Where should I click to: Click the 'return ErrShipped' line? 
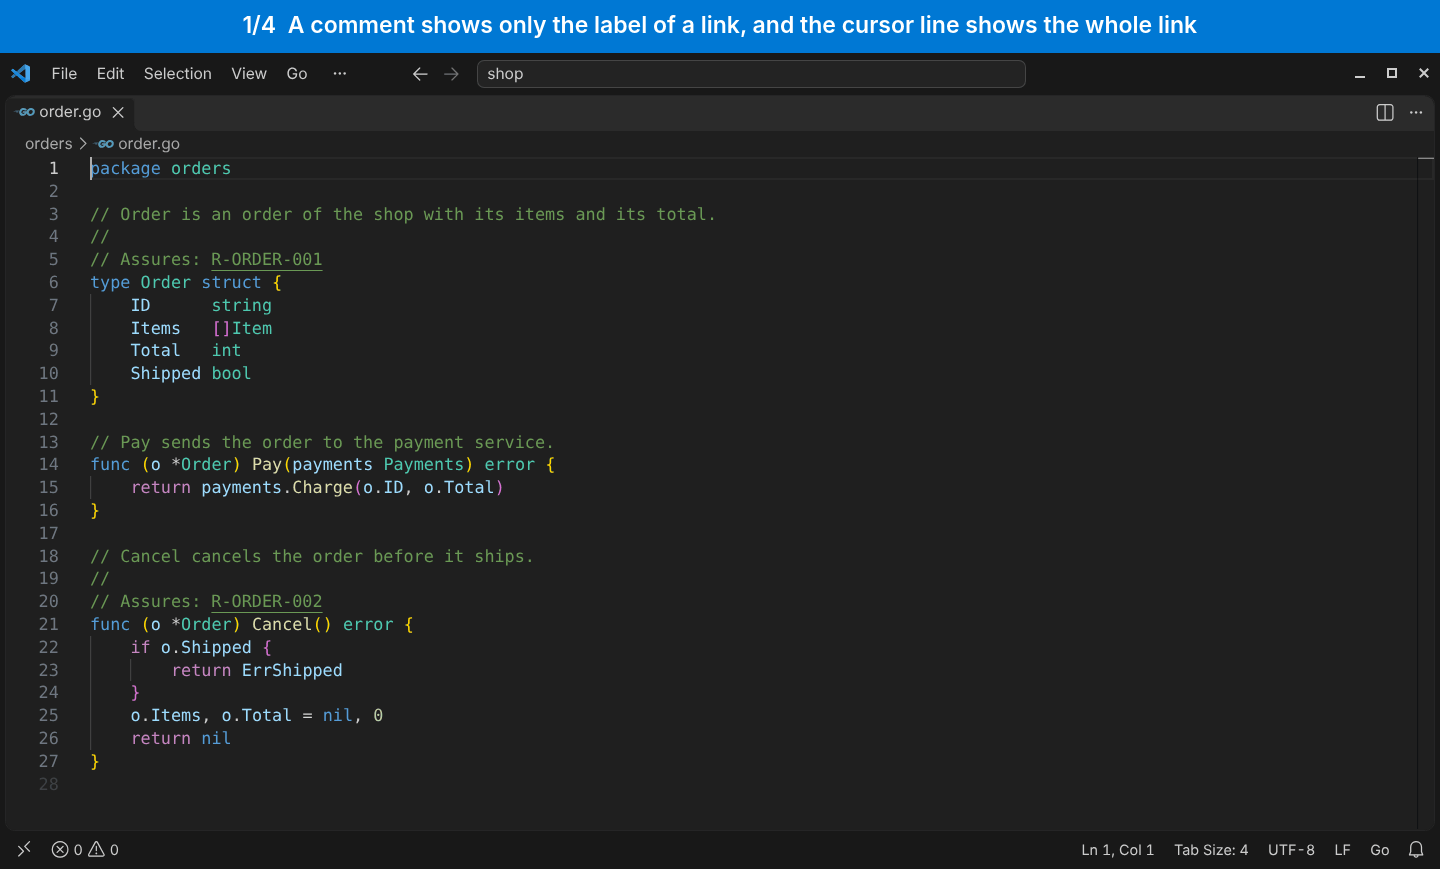[x=257, y=671]
